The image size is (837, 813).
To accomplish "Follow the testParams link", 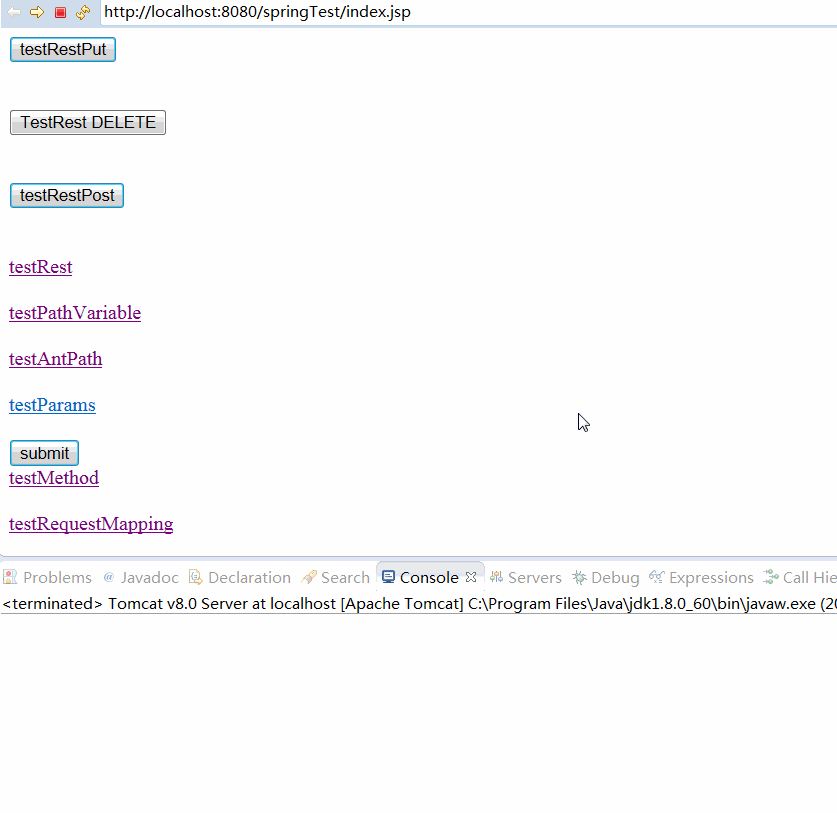I will pyautogui.click(x=52, y=405).
